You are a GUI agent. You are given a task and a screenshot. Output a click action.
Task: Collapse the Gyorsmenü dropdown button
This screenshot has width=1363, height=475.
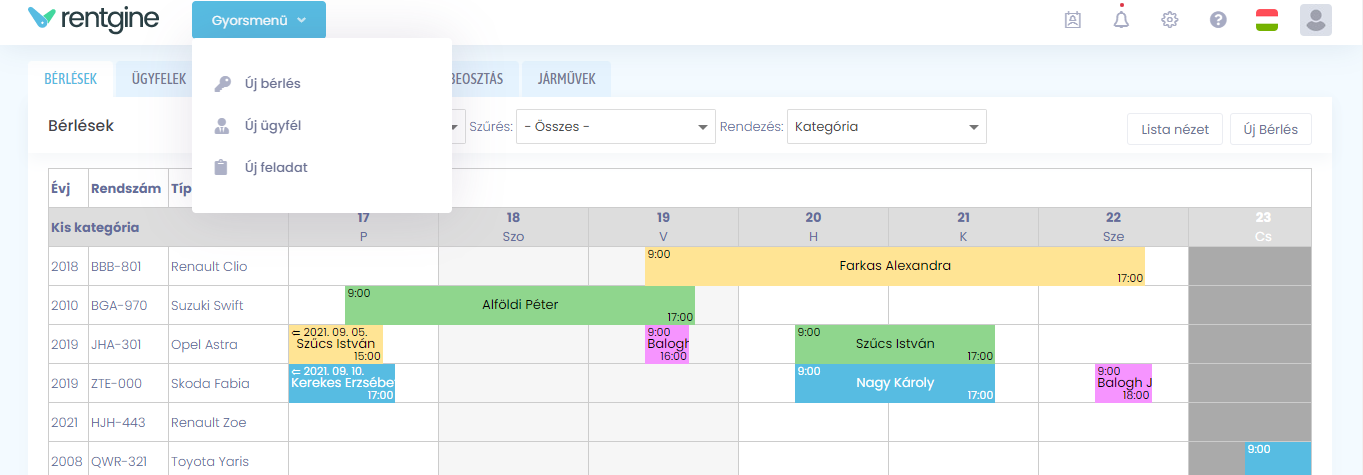point(259,20)
